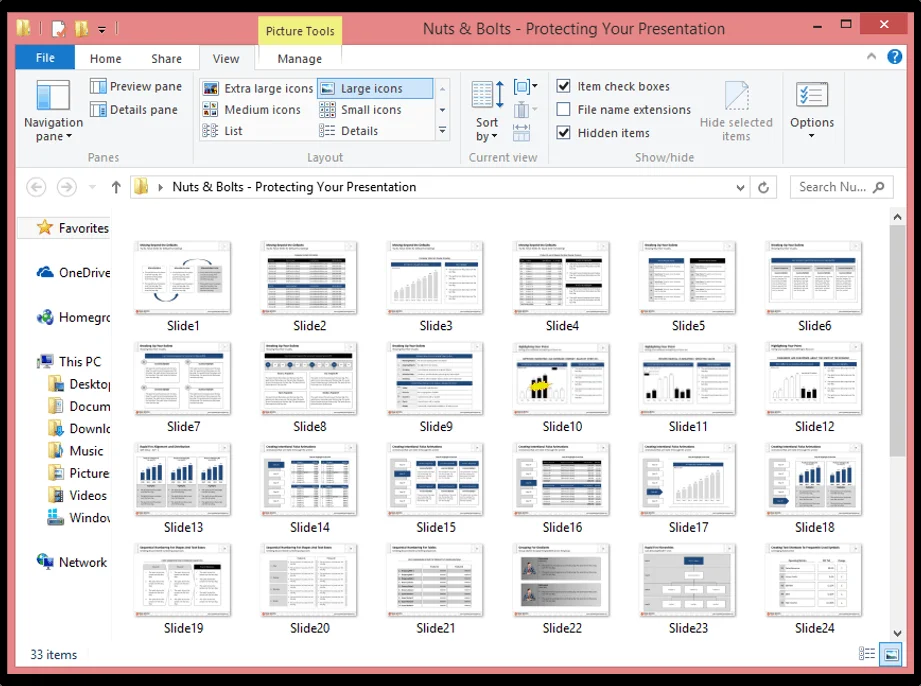Screen dimensions: 921x686
Task: Click New folder icon in quick access toolbar
Action: pyautogui.click(x=82, y=28)
